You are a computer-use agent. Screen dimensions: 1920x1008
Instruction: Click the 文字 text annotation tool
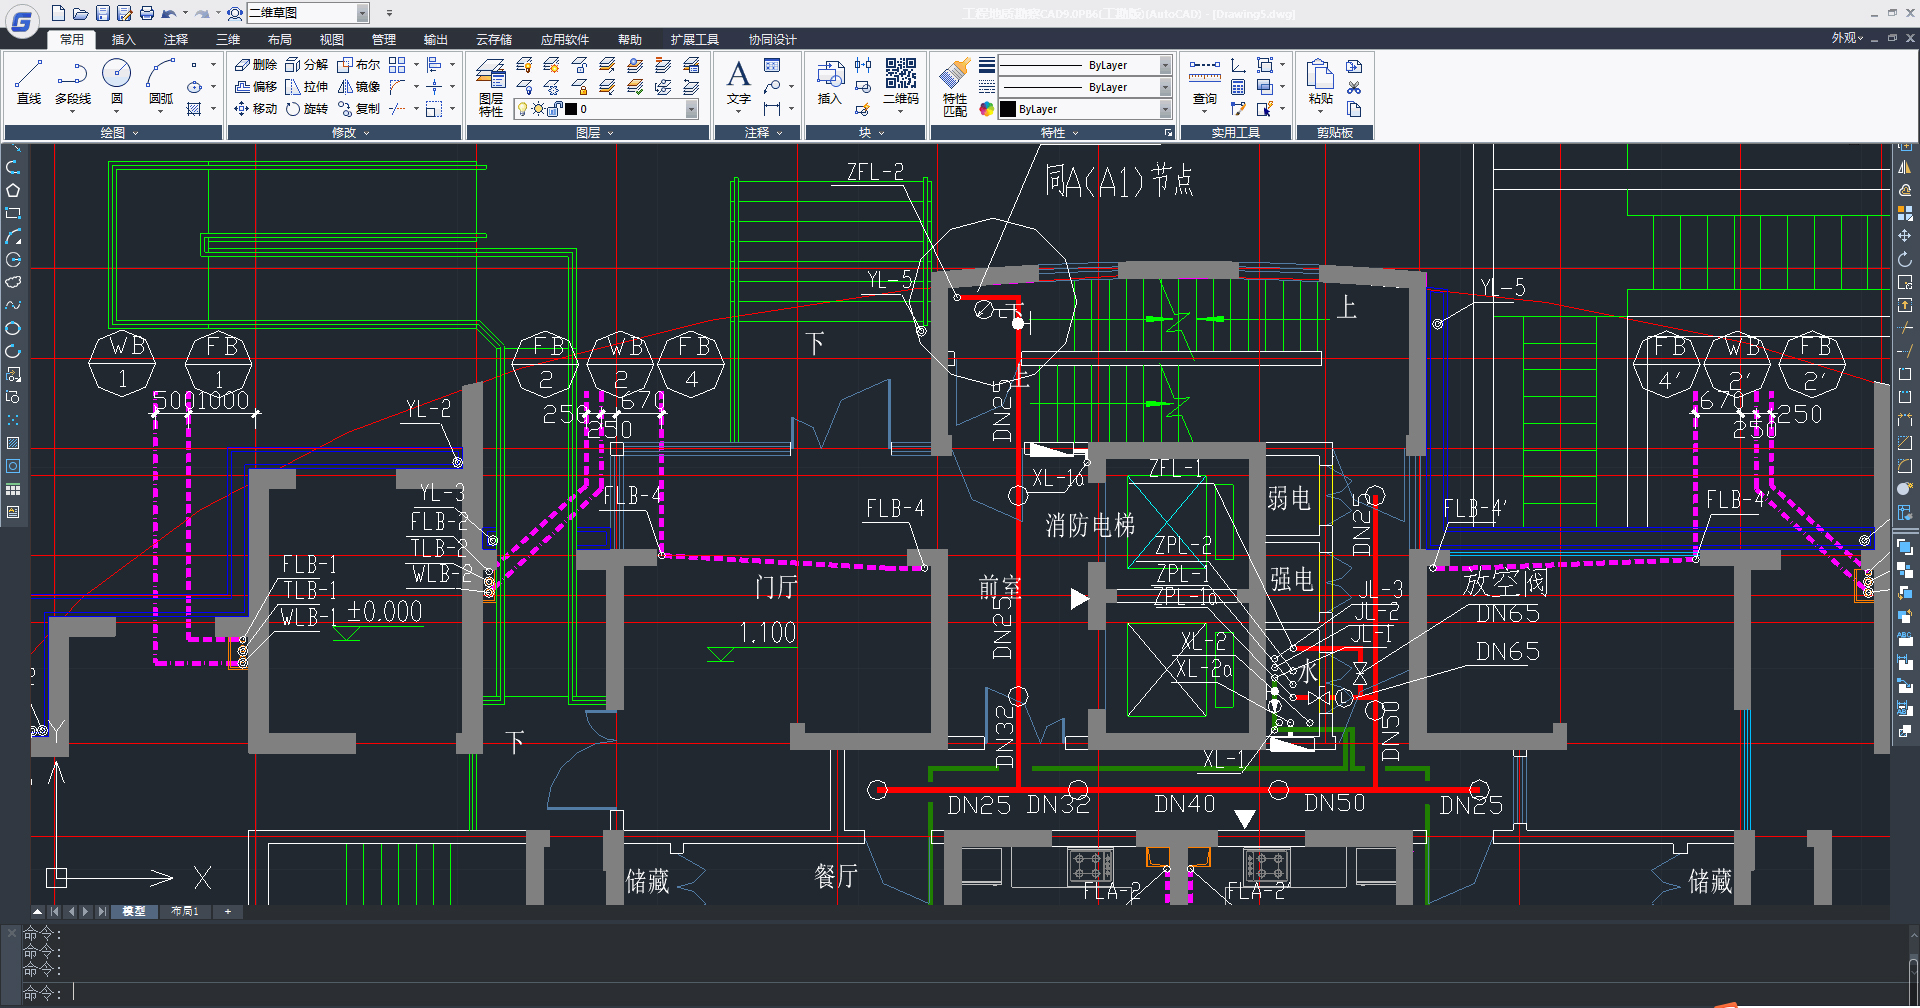[x=739, y=81]
